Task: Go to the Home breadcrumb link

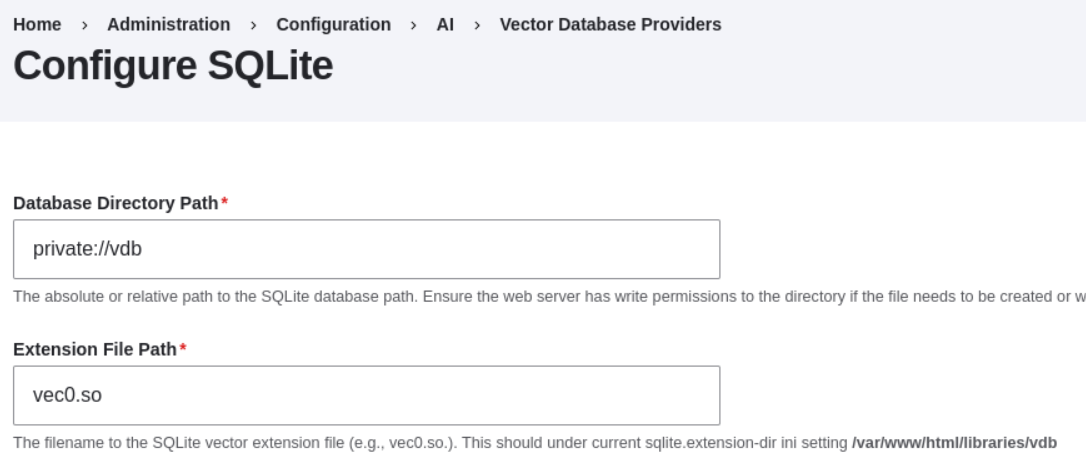Action: pyautogui.click(x=37, y=24)
